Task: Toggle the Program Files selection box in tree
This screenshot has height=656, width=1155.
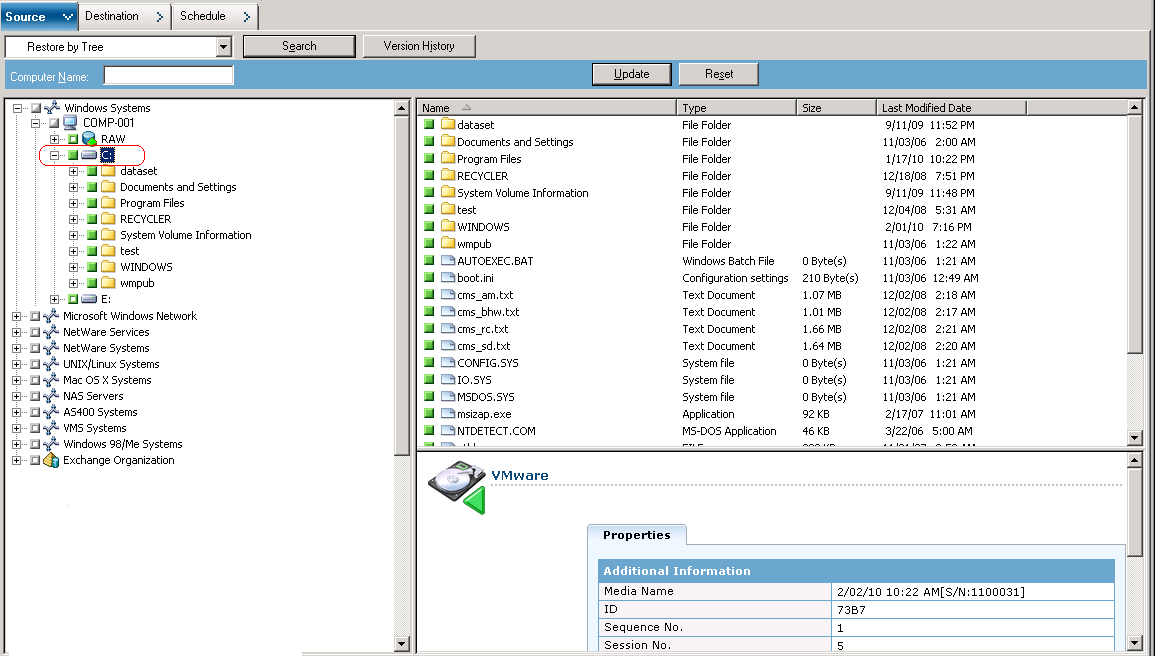Action: pyautogui.click(x=92, y=203)
